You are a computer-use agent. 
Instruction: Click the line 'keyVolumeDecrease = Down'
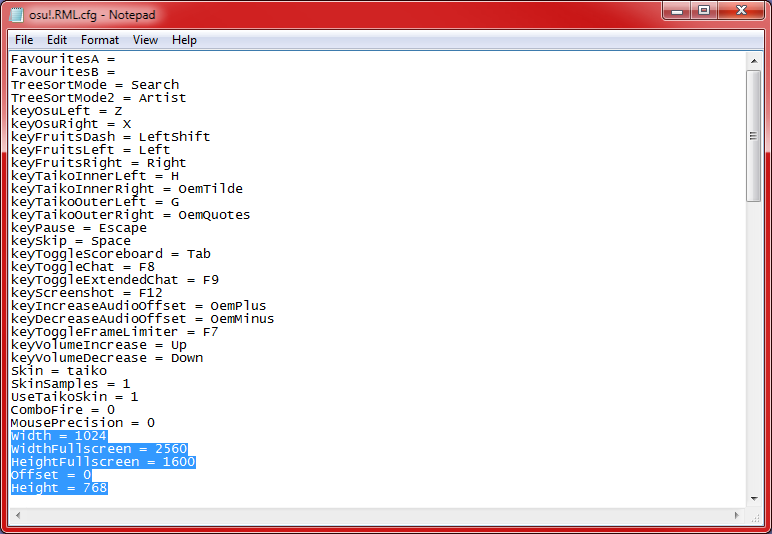[x=107, y=358]
